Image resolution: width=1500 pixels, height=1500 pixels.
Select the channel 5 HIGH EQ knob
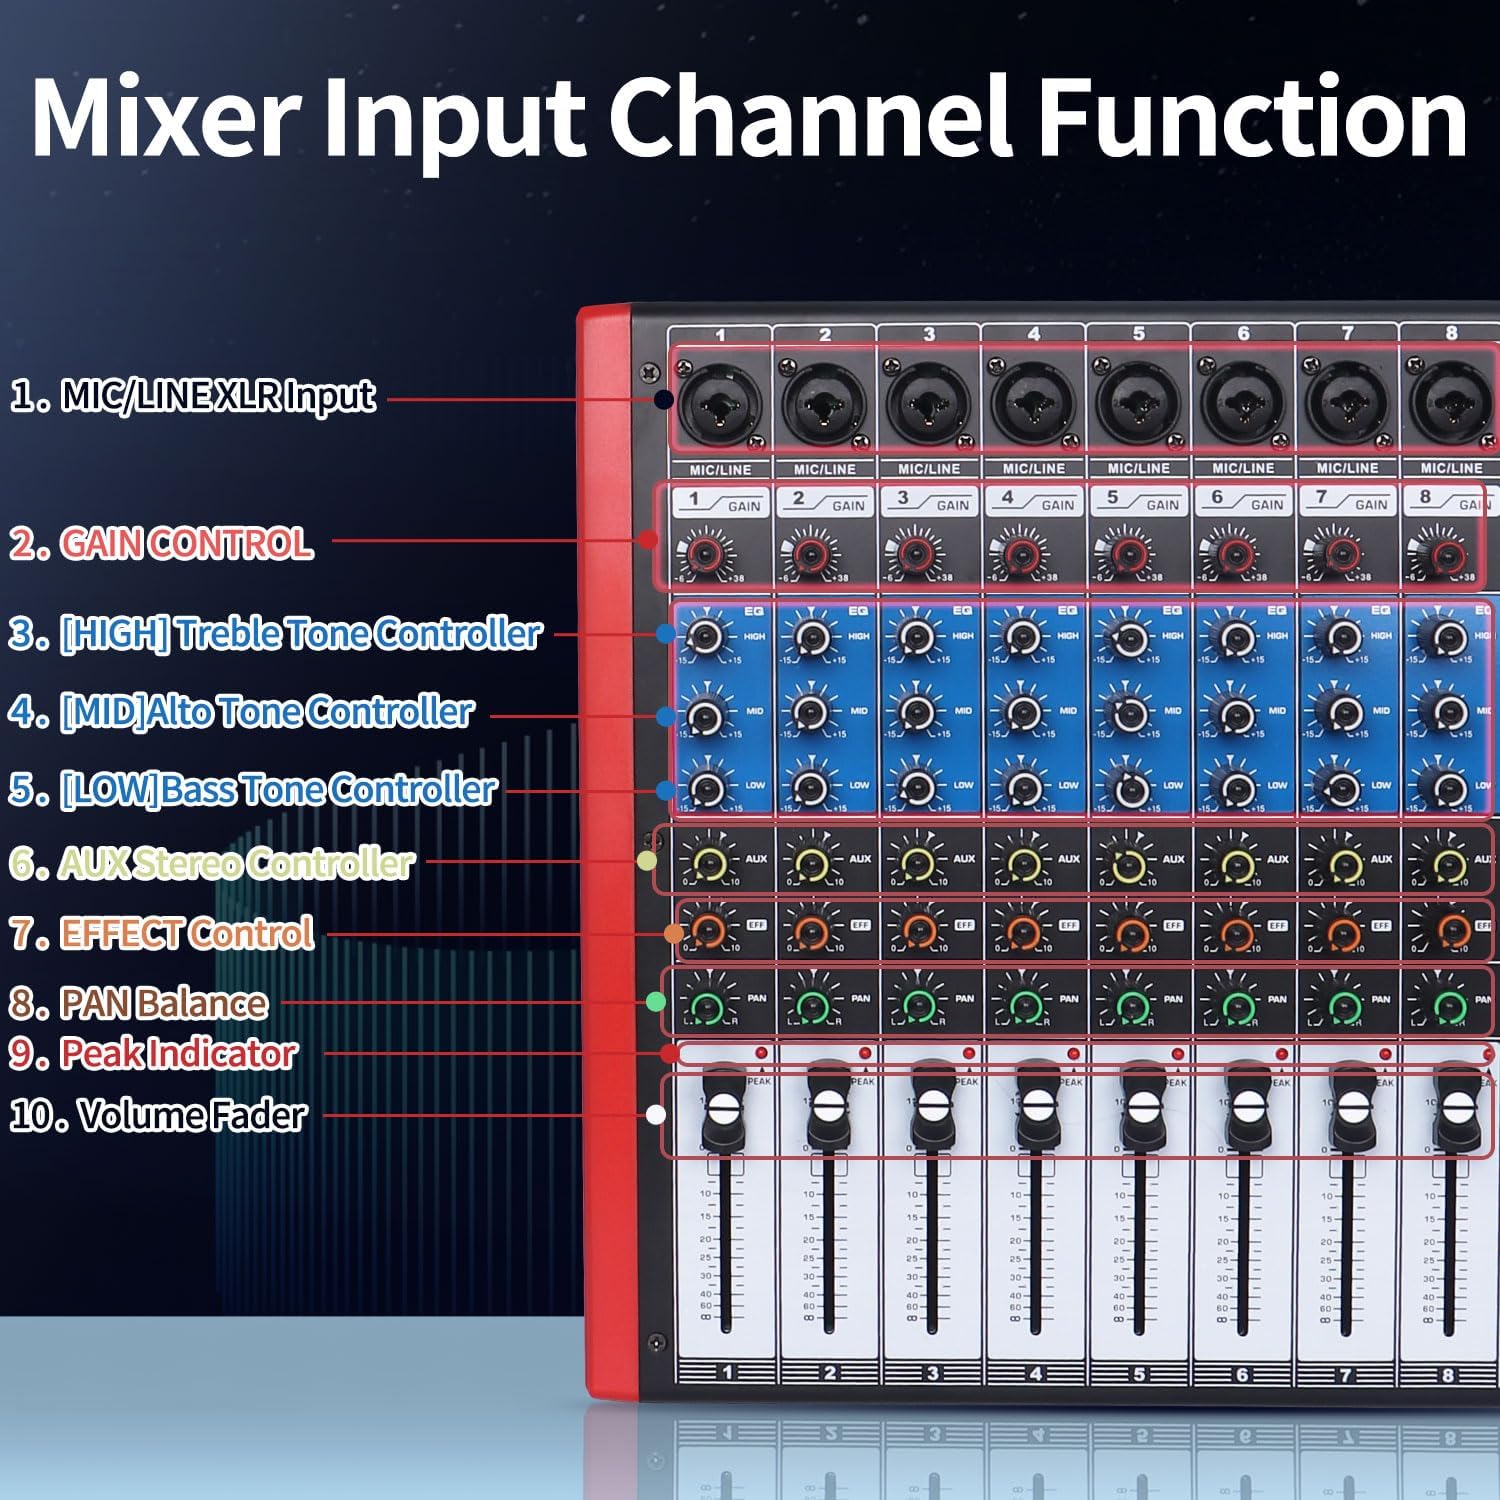(x=1130, y=636)
